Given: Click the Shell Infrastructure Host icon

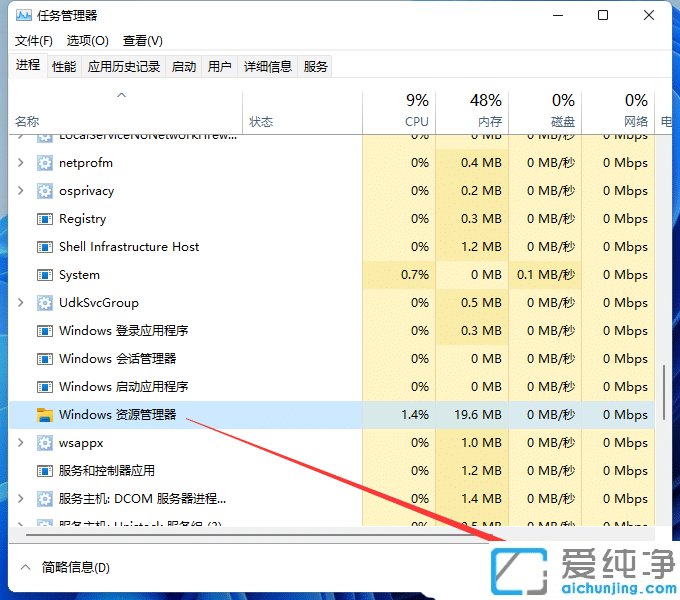Looking at the screenshot, I should (x=45, y=247).
